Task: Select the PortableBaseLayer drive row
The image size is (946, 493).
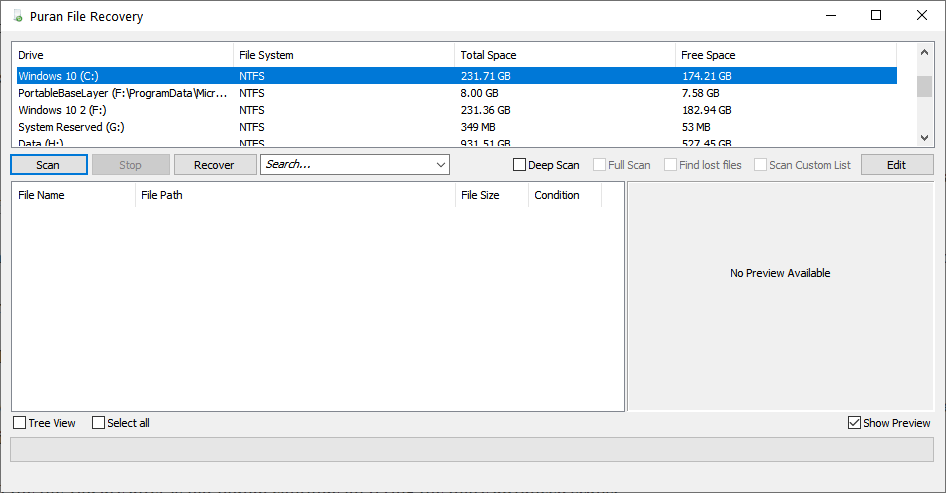Action: coord(457,93)
